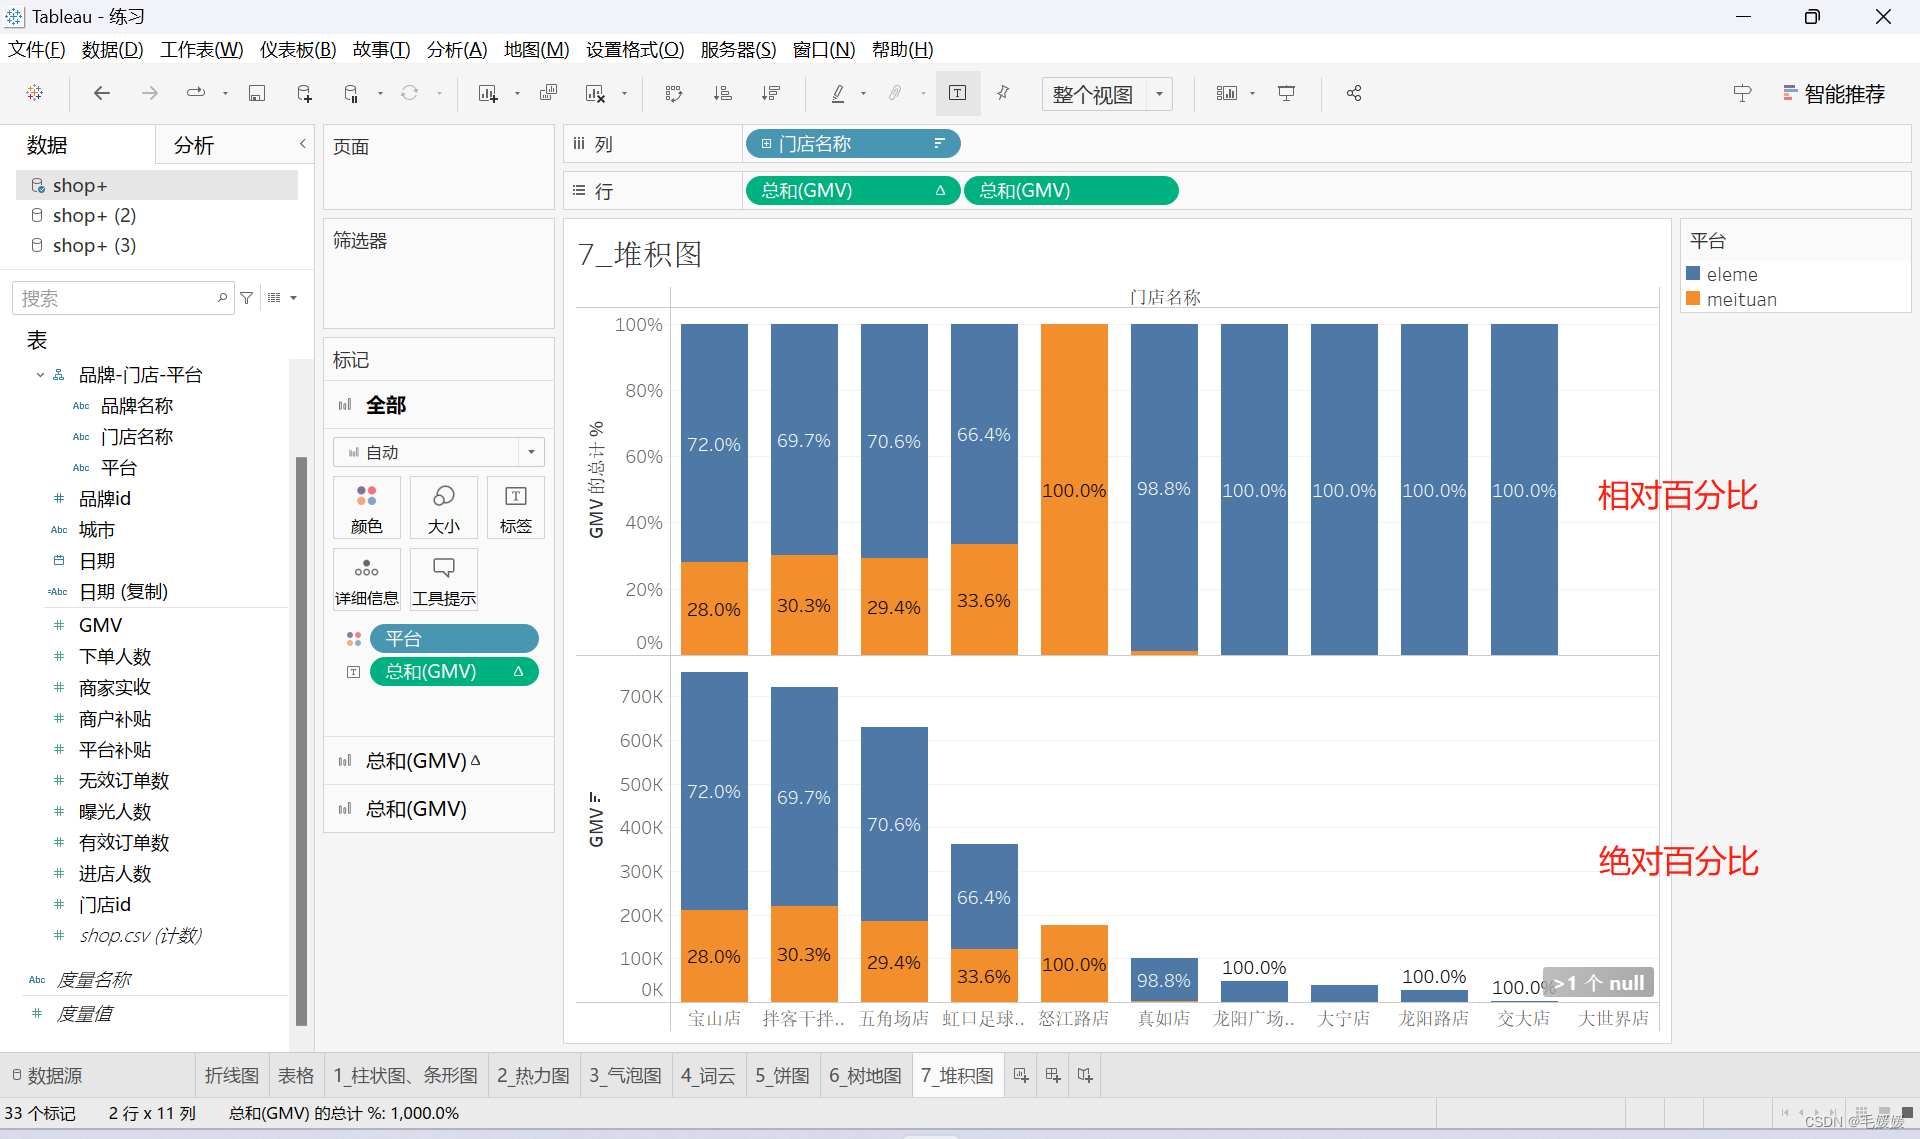Click sheet title 7_堆积图
This screenshot has height=1139, width=1920.
click(639, 254)
